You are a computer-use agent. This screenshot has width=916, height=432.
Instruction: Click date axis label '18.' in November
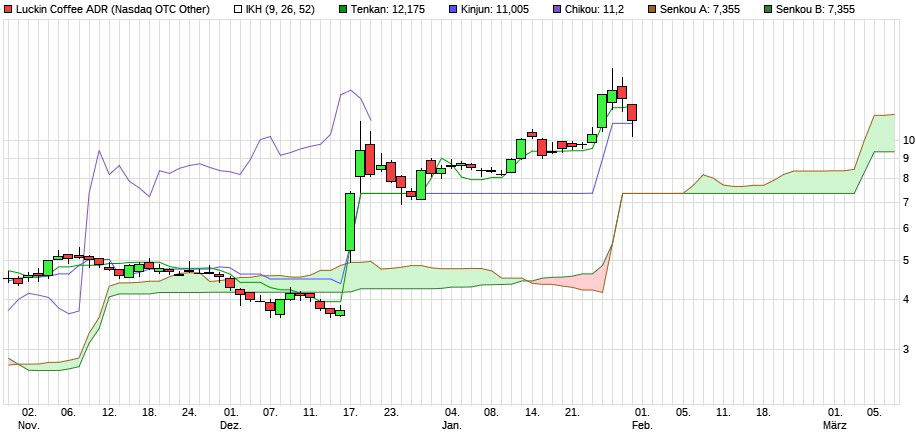pos(150,412)
